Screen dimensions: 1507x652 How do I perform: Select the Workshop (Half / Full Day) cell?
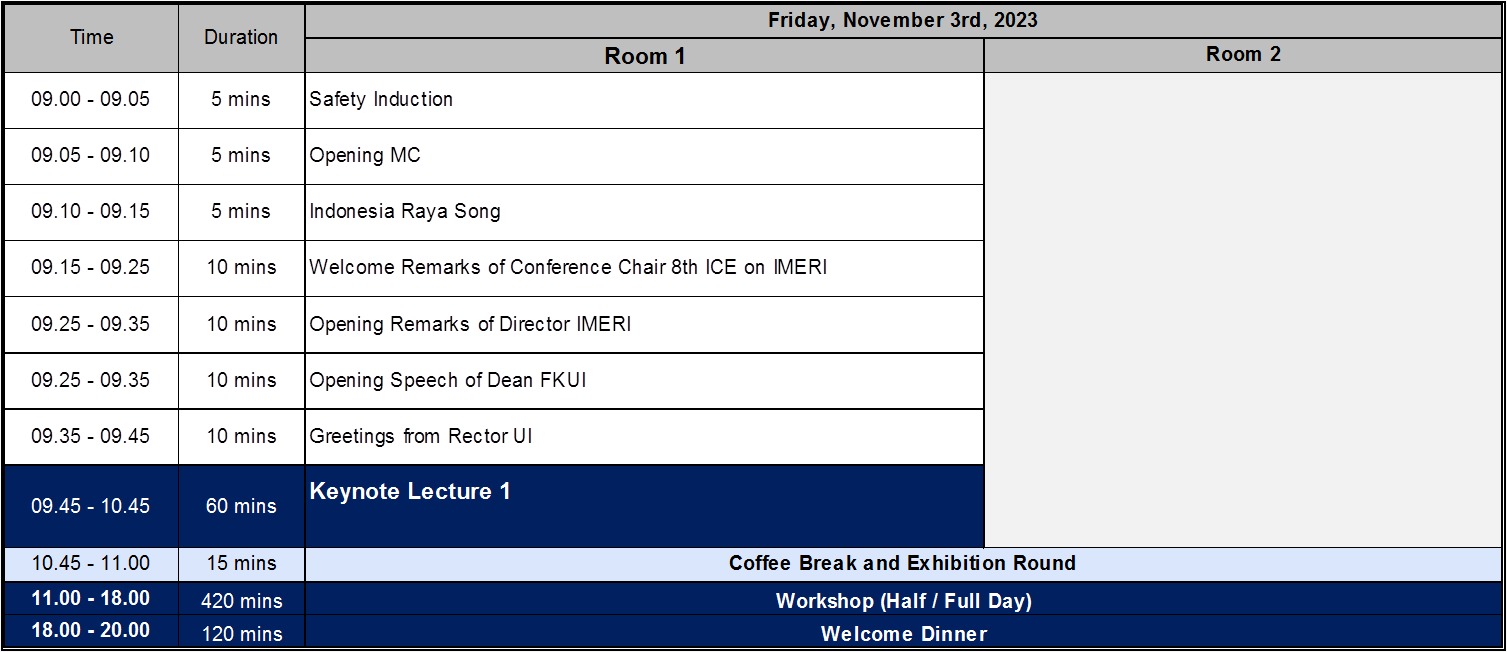[902, 601]
